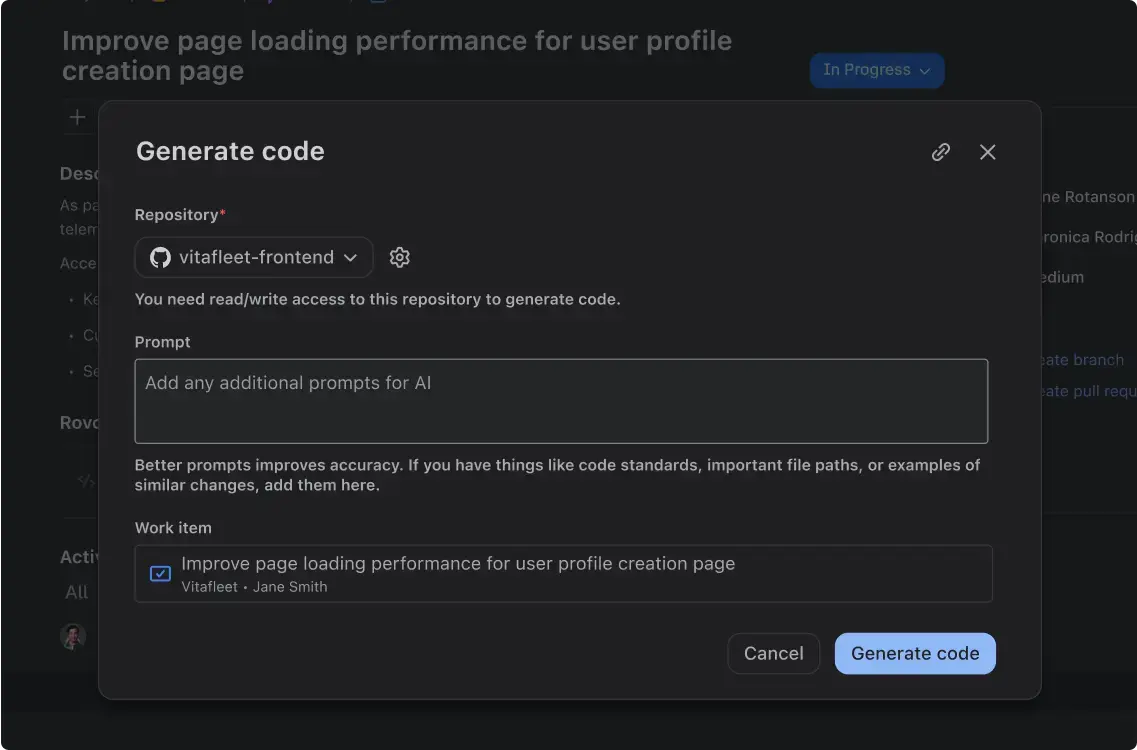The width and height of the screenshot is (1137, 750).
Task: Open repository settings gear icon
Action: coord(399,258)
